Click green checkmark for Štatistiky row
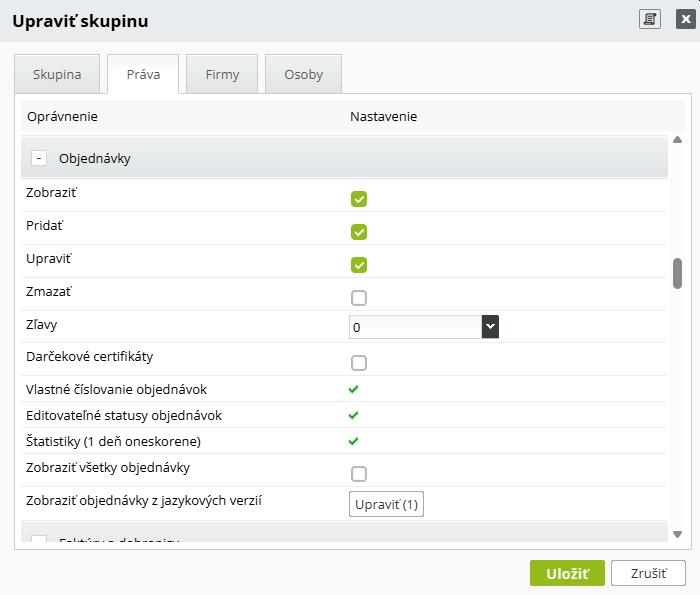 pyautogui.click(x=354, y=441)
